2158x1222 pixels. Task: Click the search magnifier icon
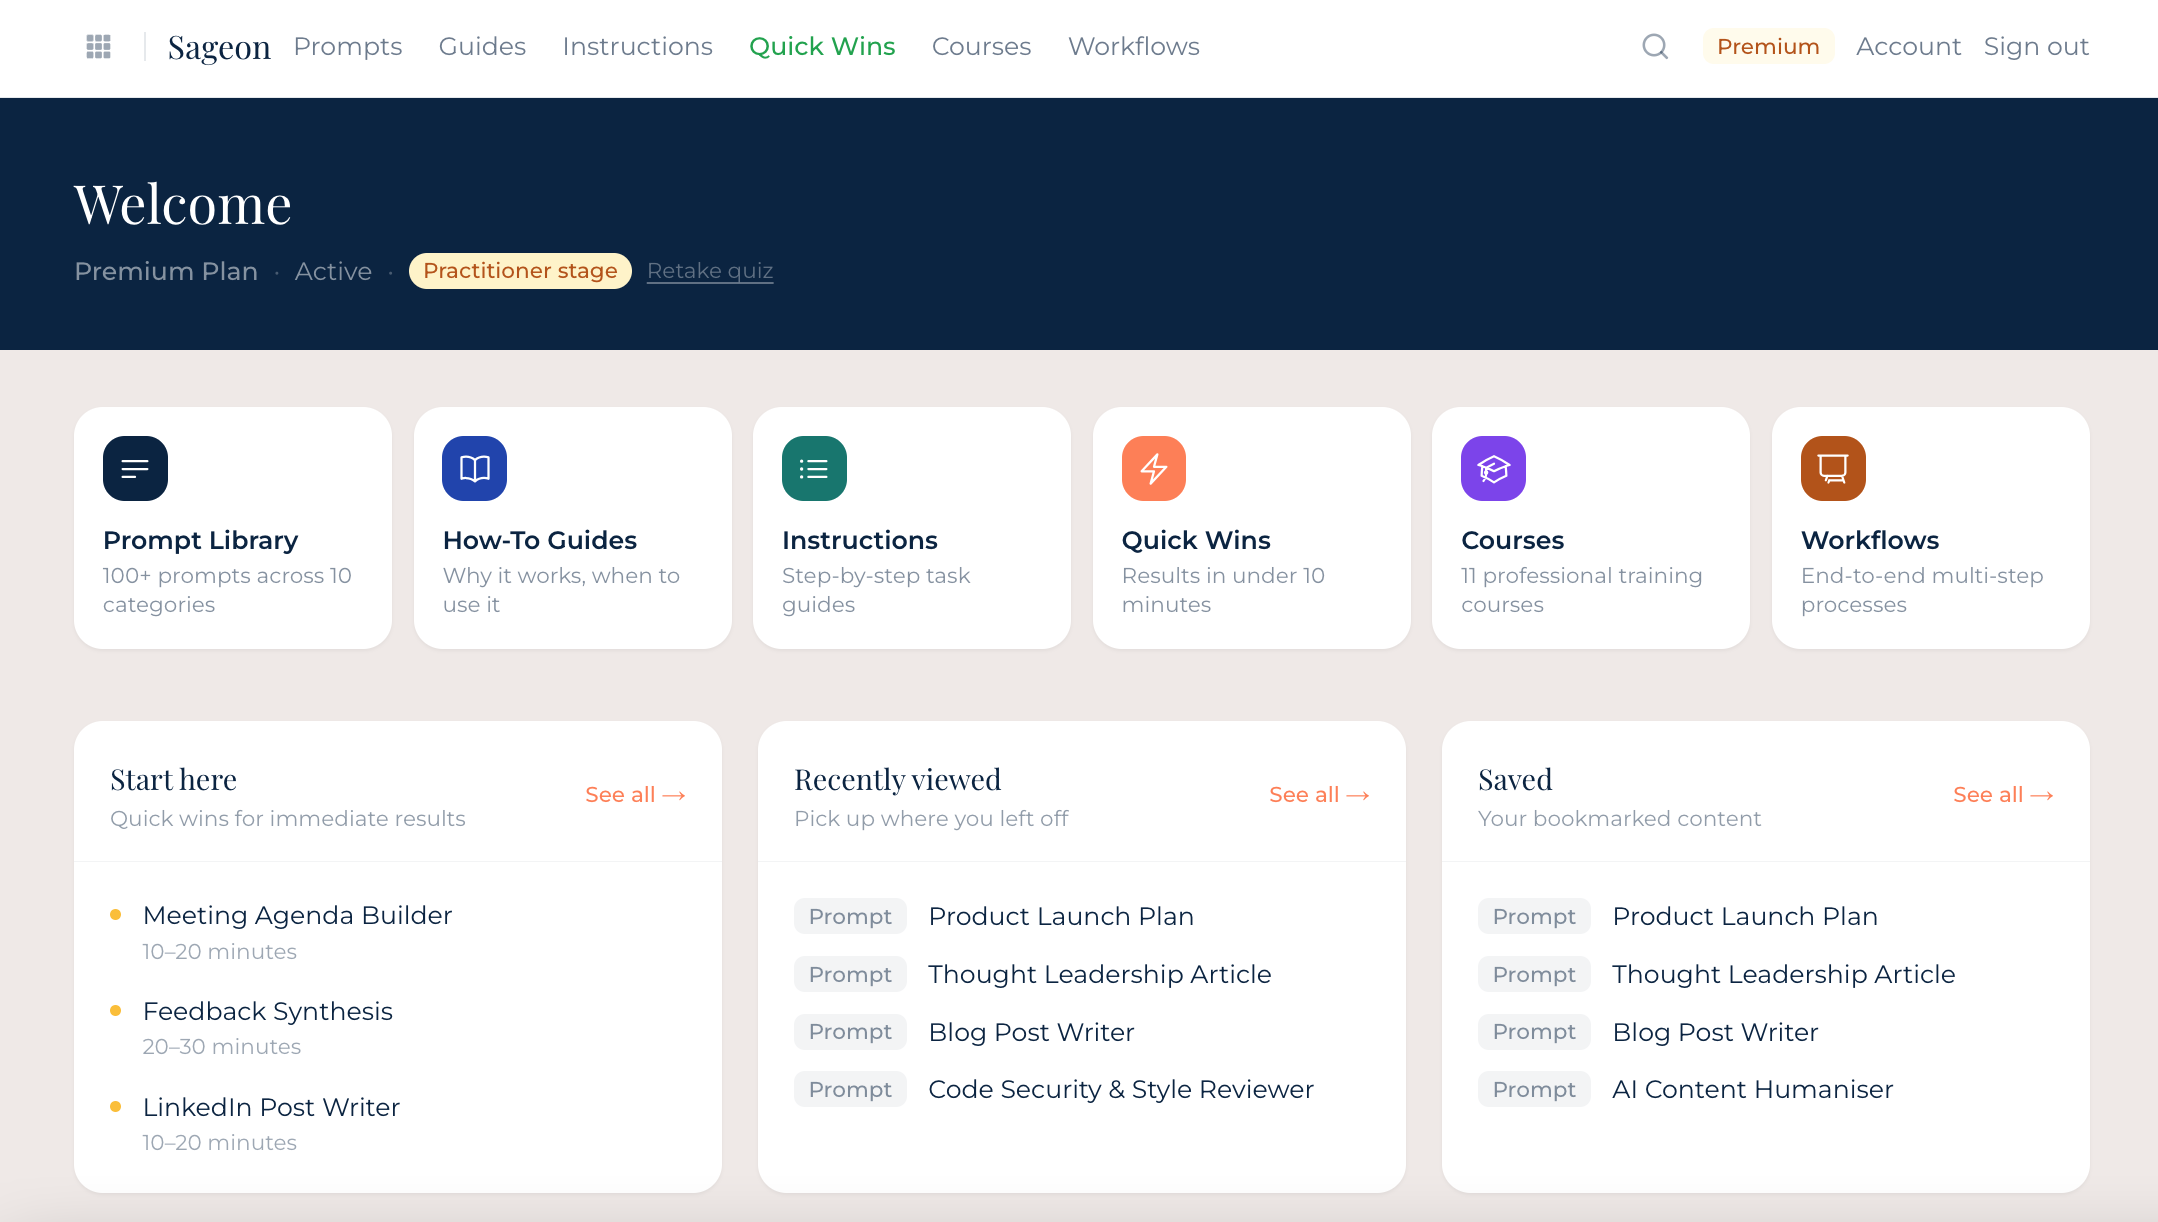click(x=1655, y=46)
